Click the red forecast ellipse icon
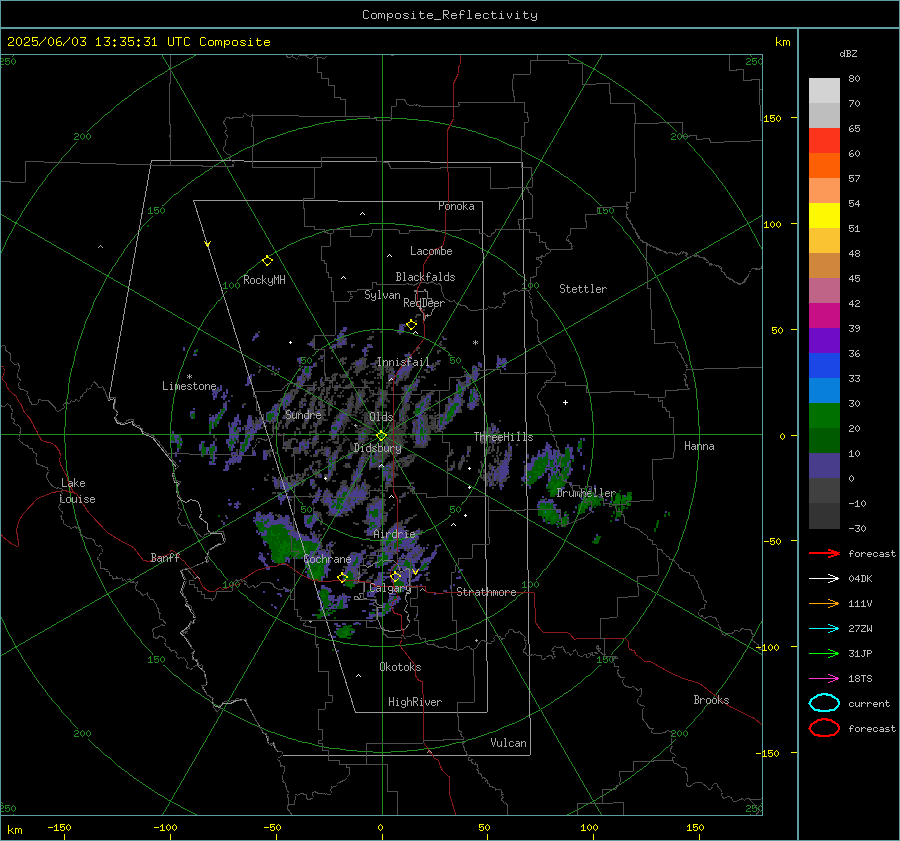 [x=824, y=728]
